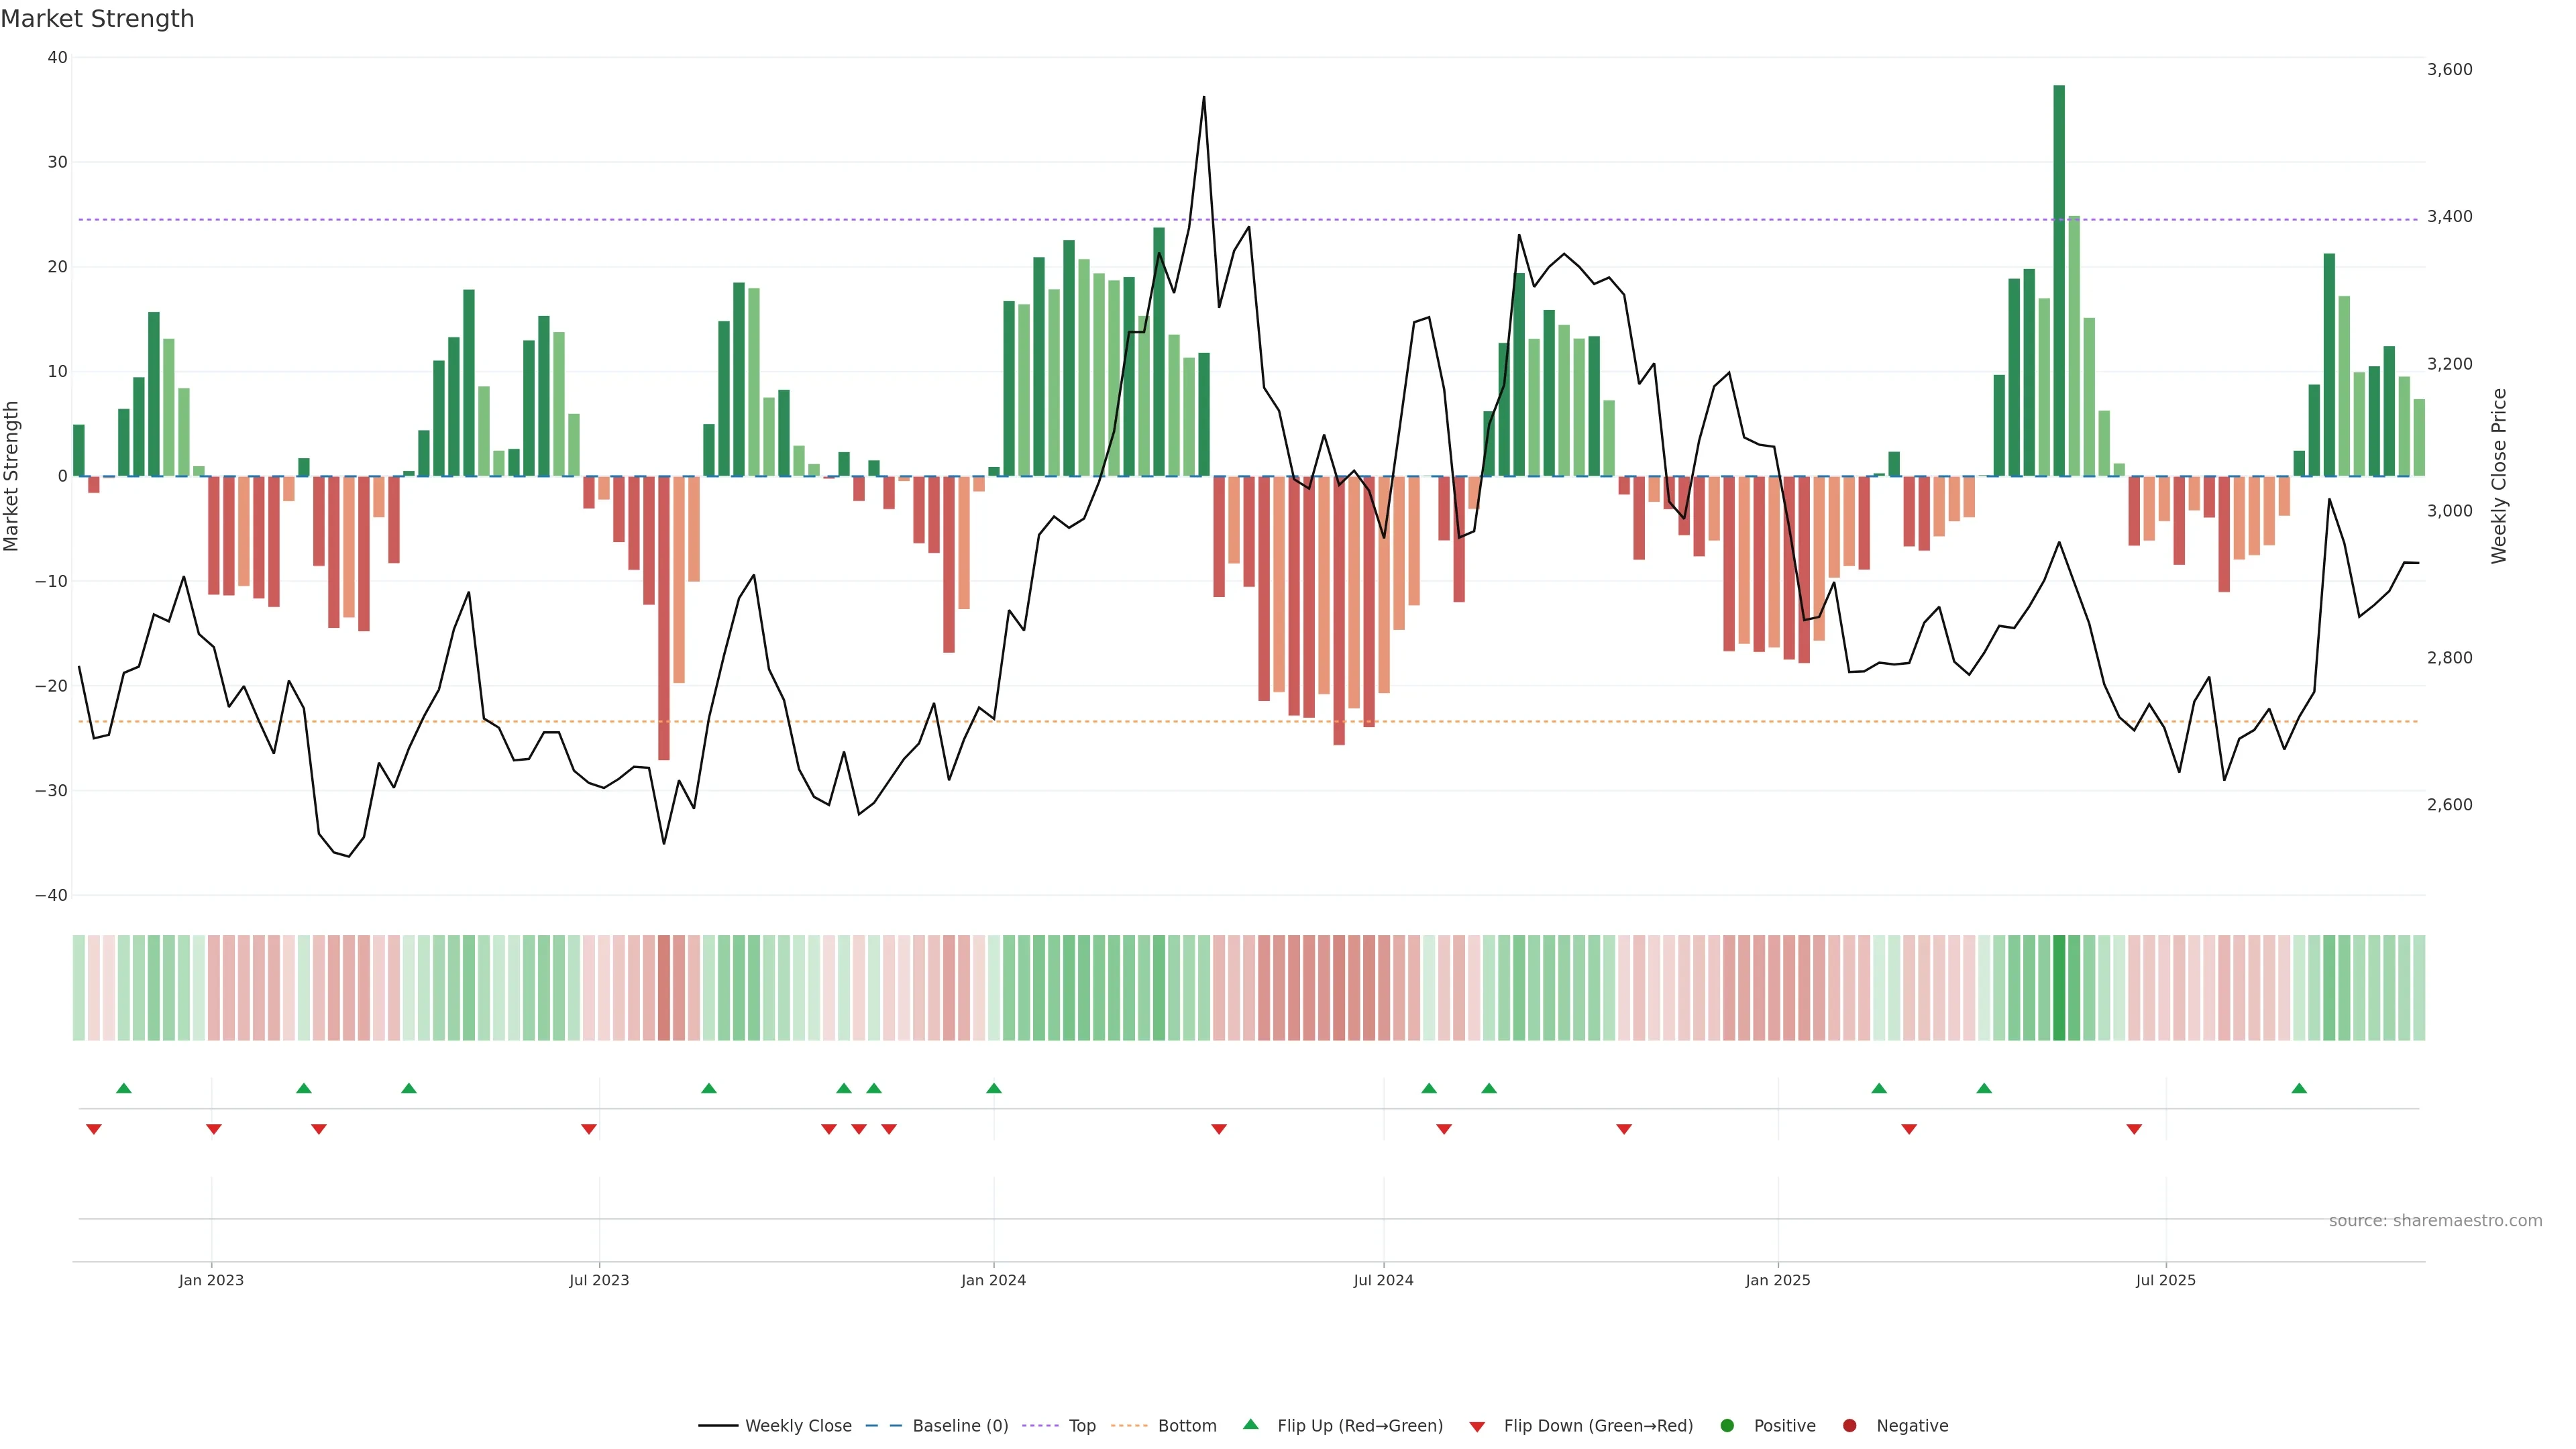Click the Market Strength chart title
Screen dimensions: 2576x1449
(x=97, y=19)
